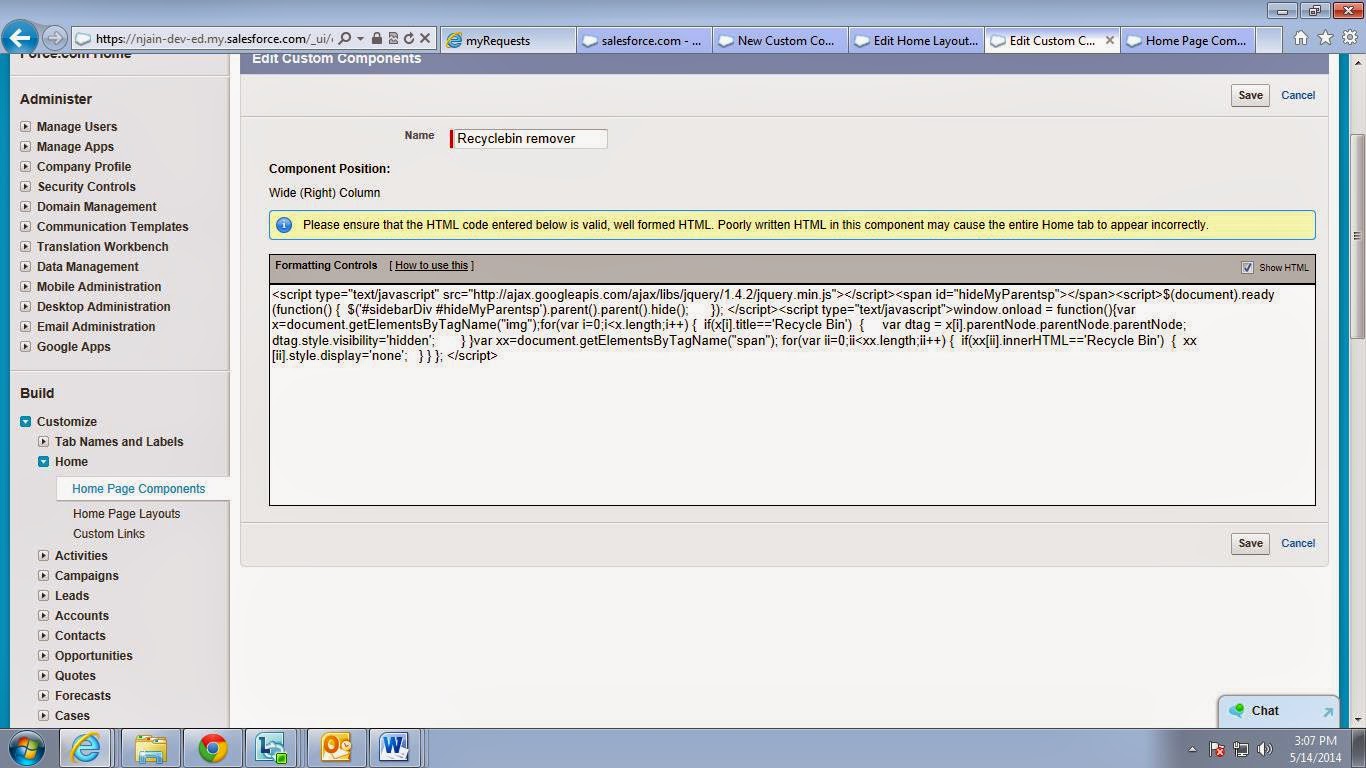Viewport: 1366px width, 768px height.
Task: Click the blue info icon in the warning banner
Action: [284, 225]
